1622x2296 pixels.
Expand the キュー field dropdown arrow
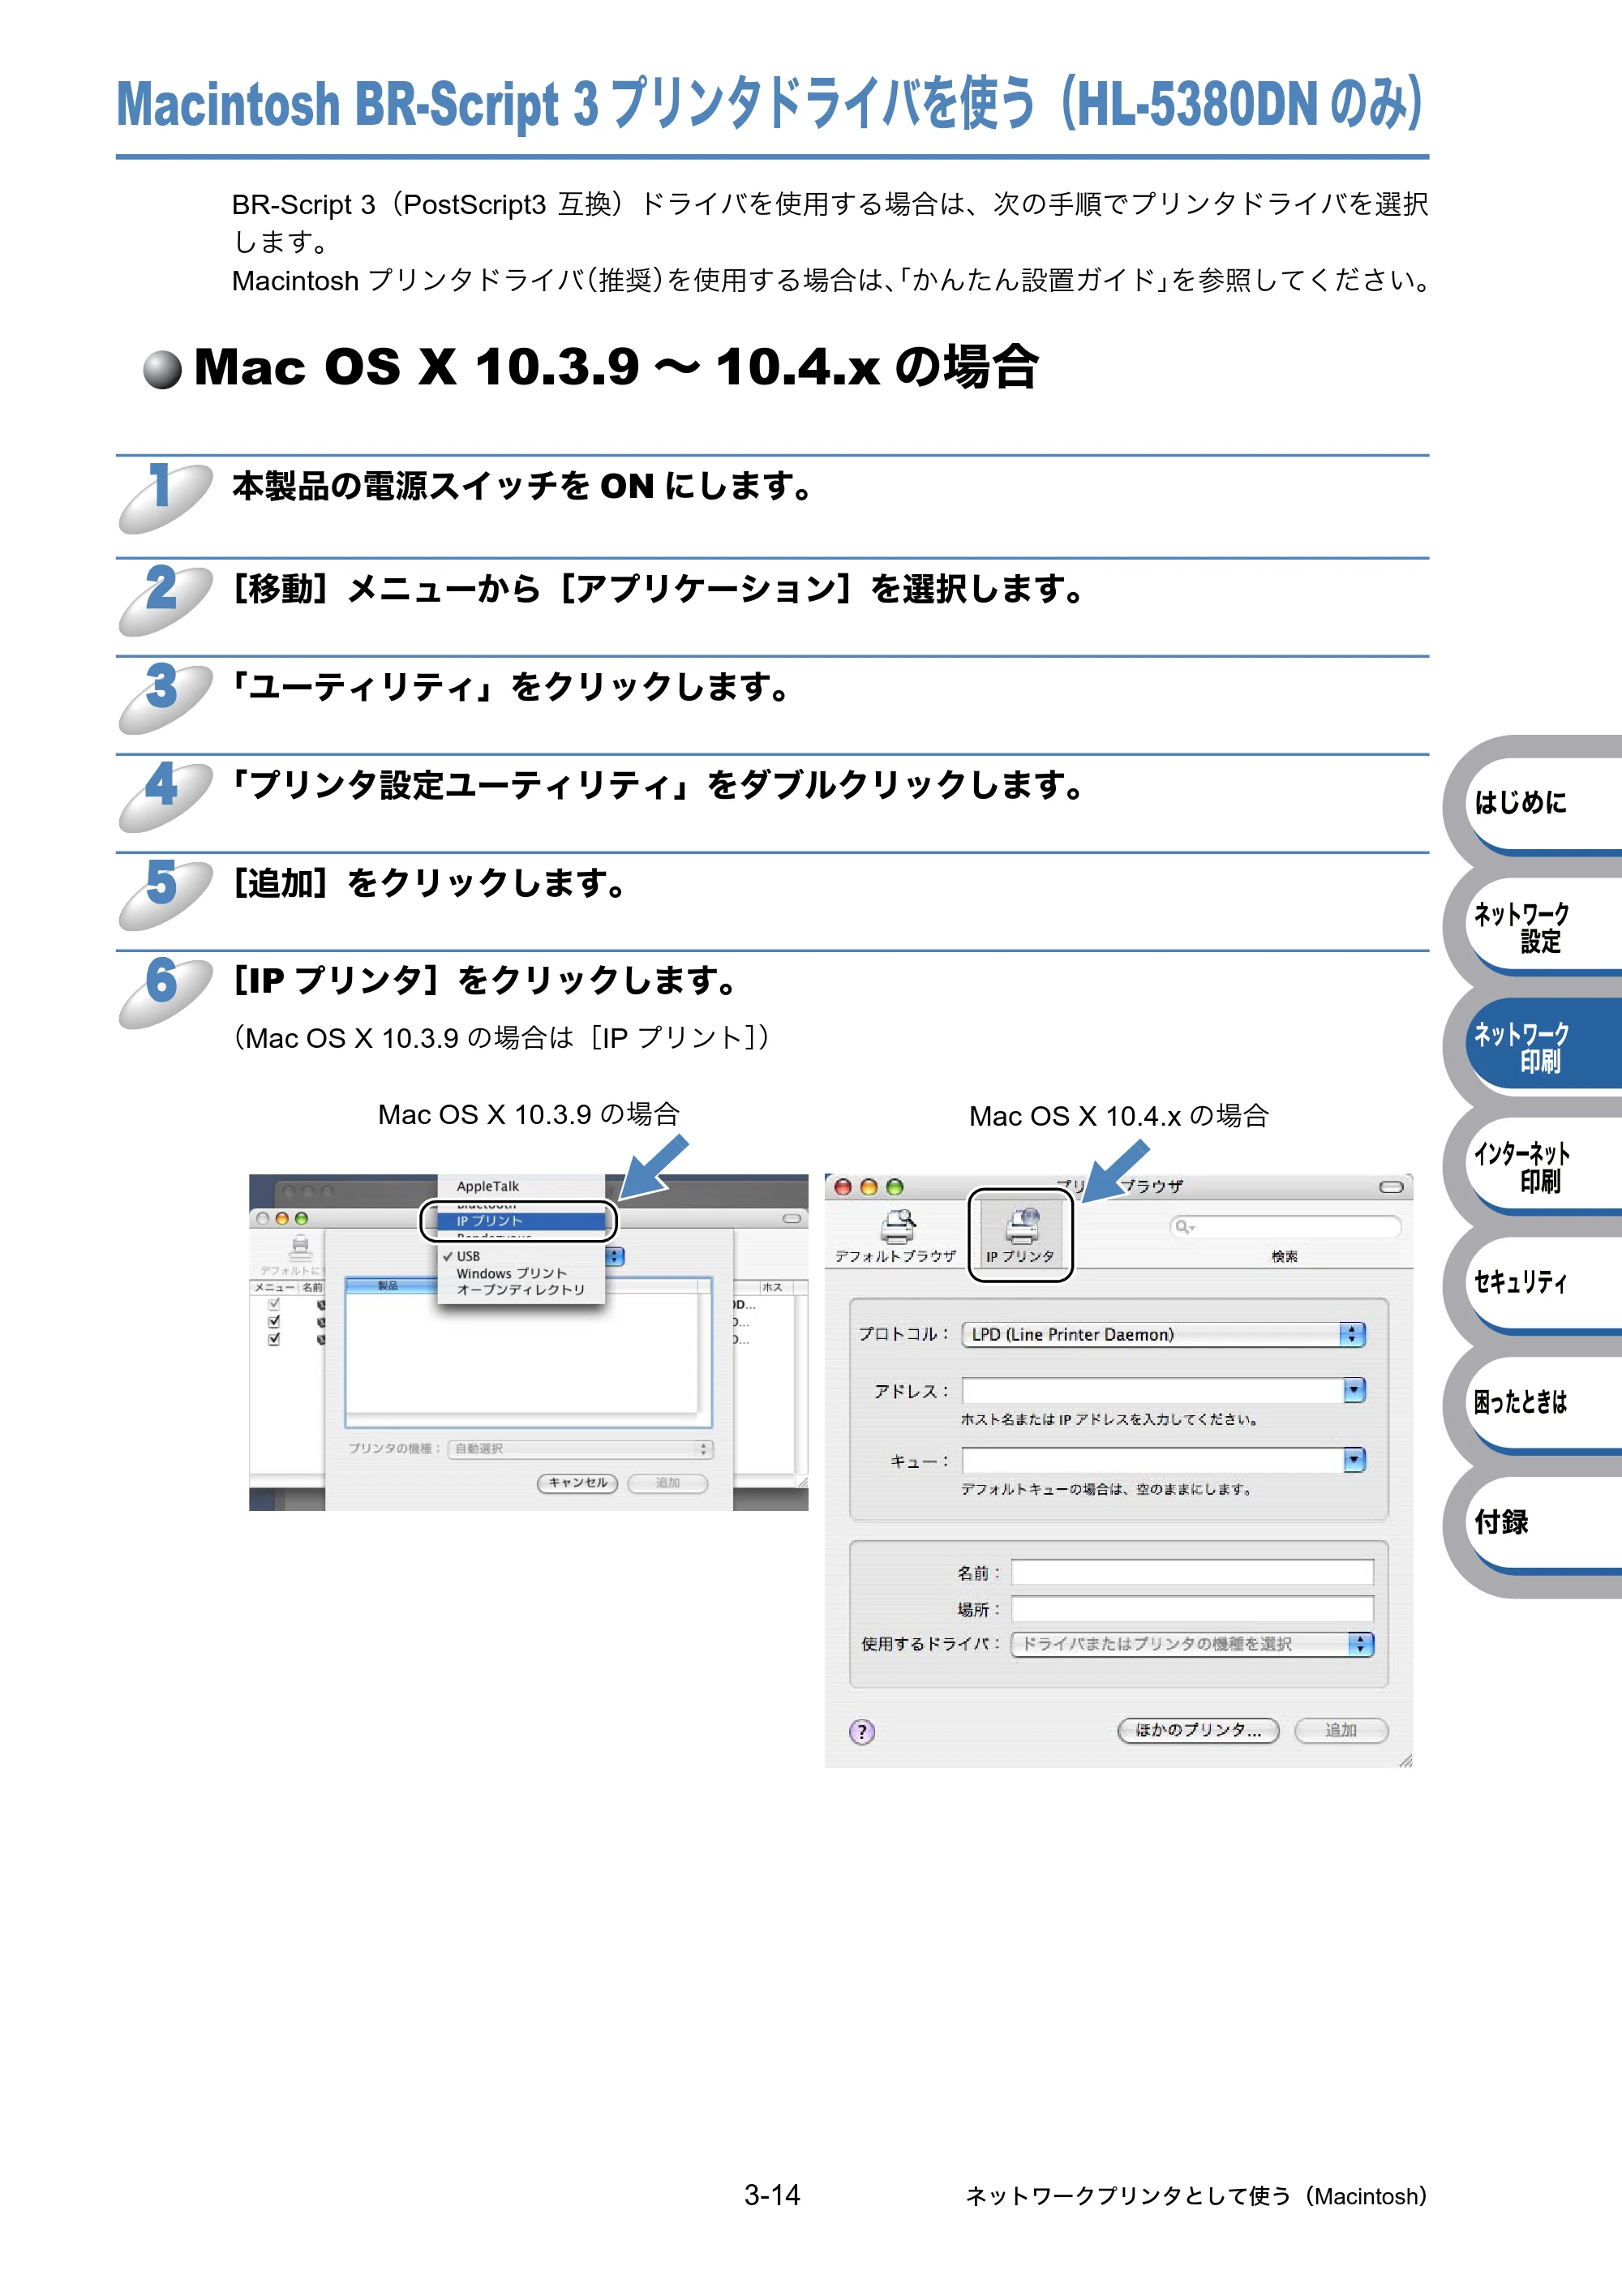coord(1354,1460)
